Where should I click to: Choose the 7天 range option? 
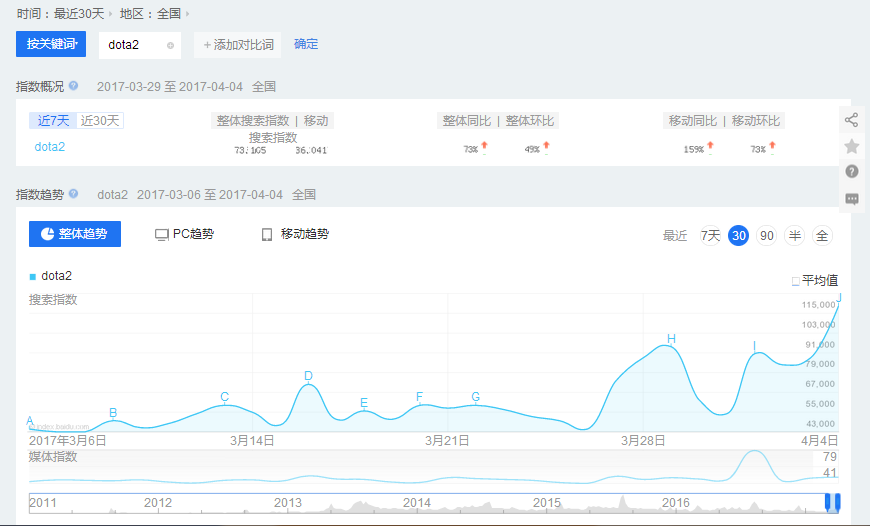click(710, 236)
